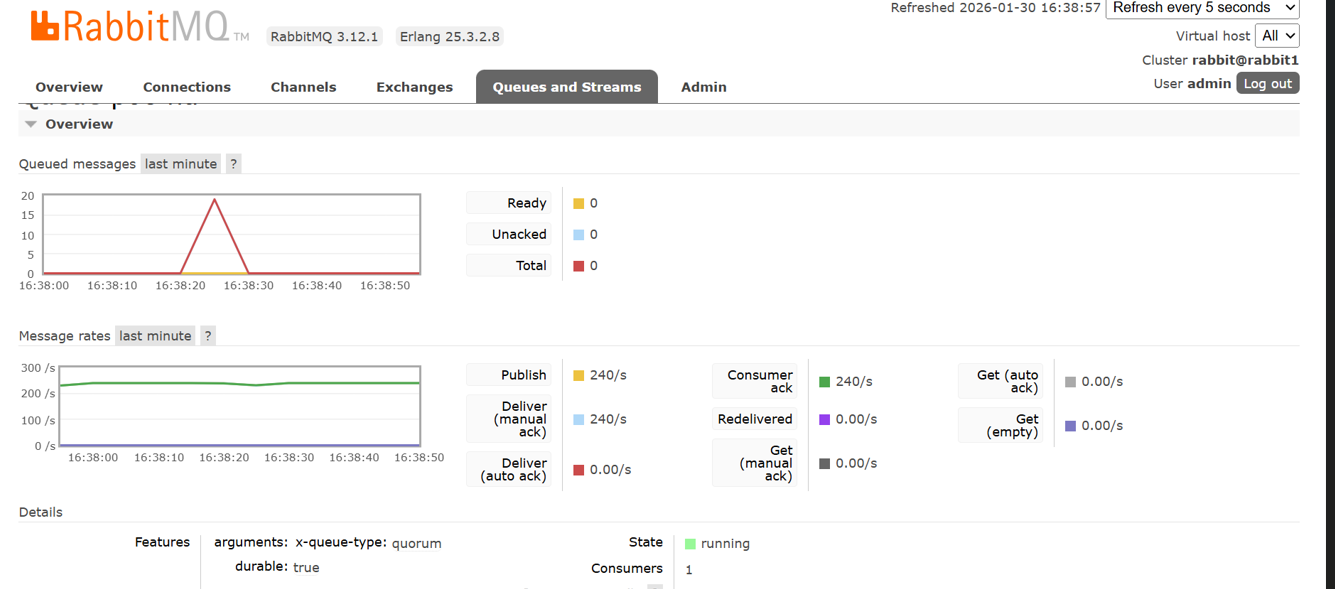Click the yellow Ready color swatch

pos(578,204)
